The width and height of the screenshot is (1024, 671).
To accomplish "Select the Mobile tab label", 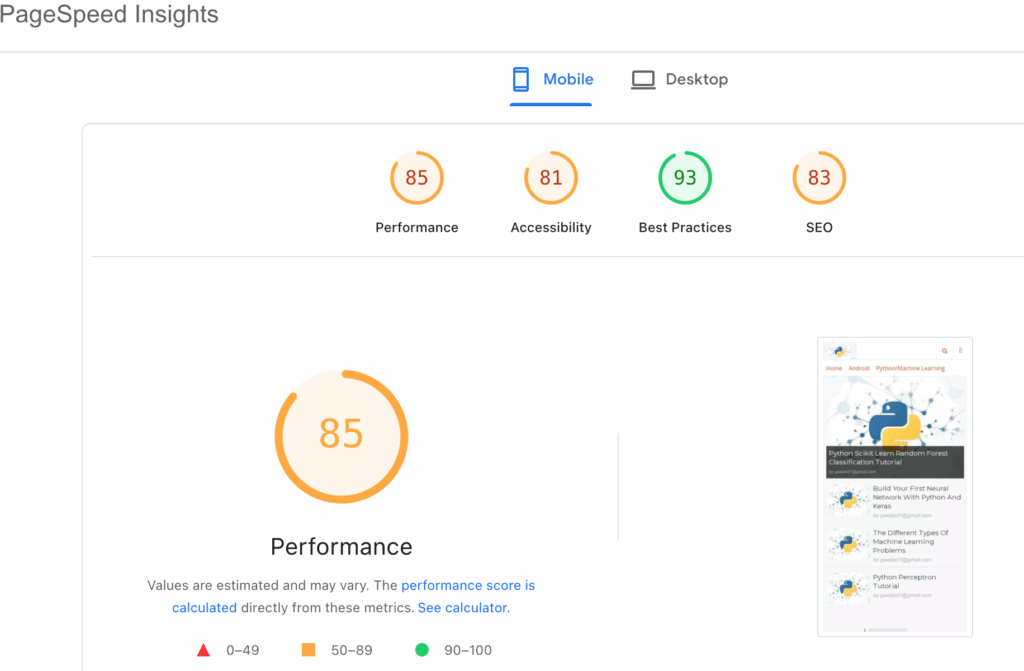I will 568,79.
